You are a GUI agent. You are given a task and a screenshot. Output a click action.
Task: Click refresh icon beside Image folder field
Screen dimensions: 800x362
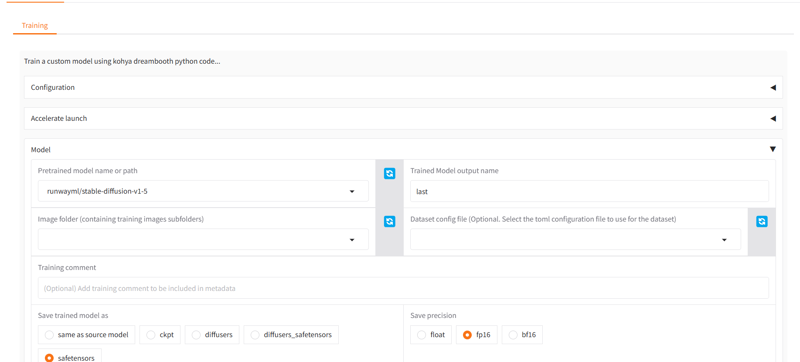(x=389, y=221)
